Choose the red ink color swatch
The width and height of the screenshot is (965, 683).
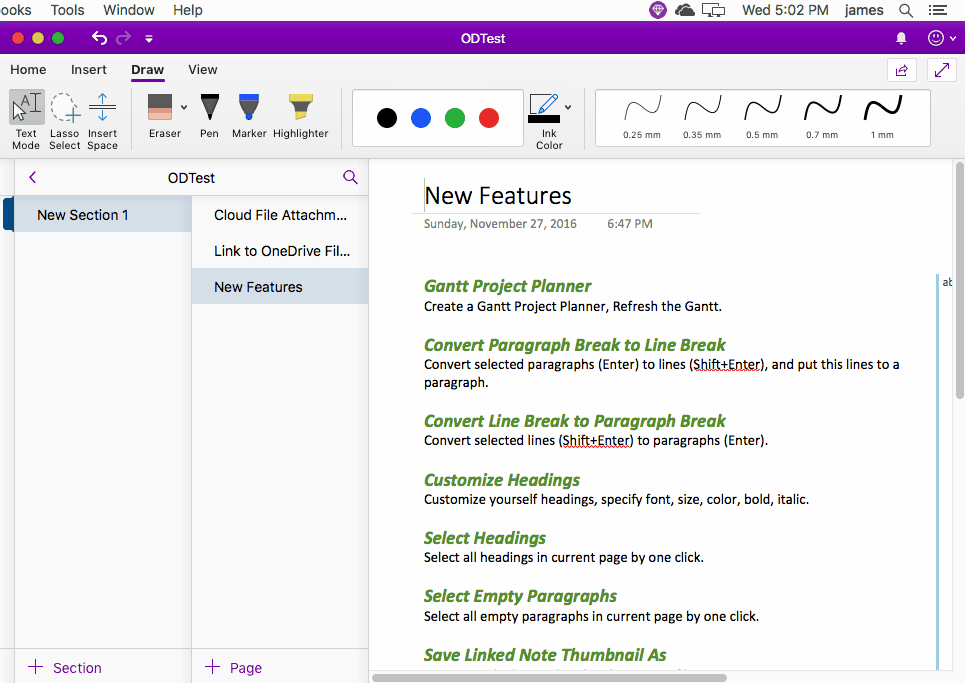coord(489,118)
